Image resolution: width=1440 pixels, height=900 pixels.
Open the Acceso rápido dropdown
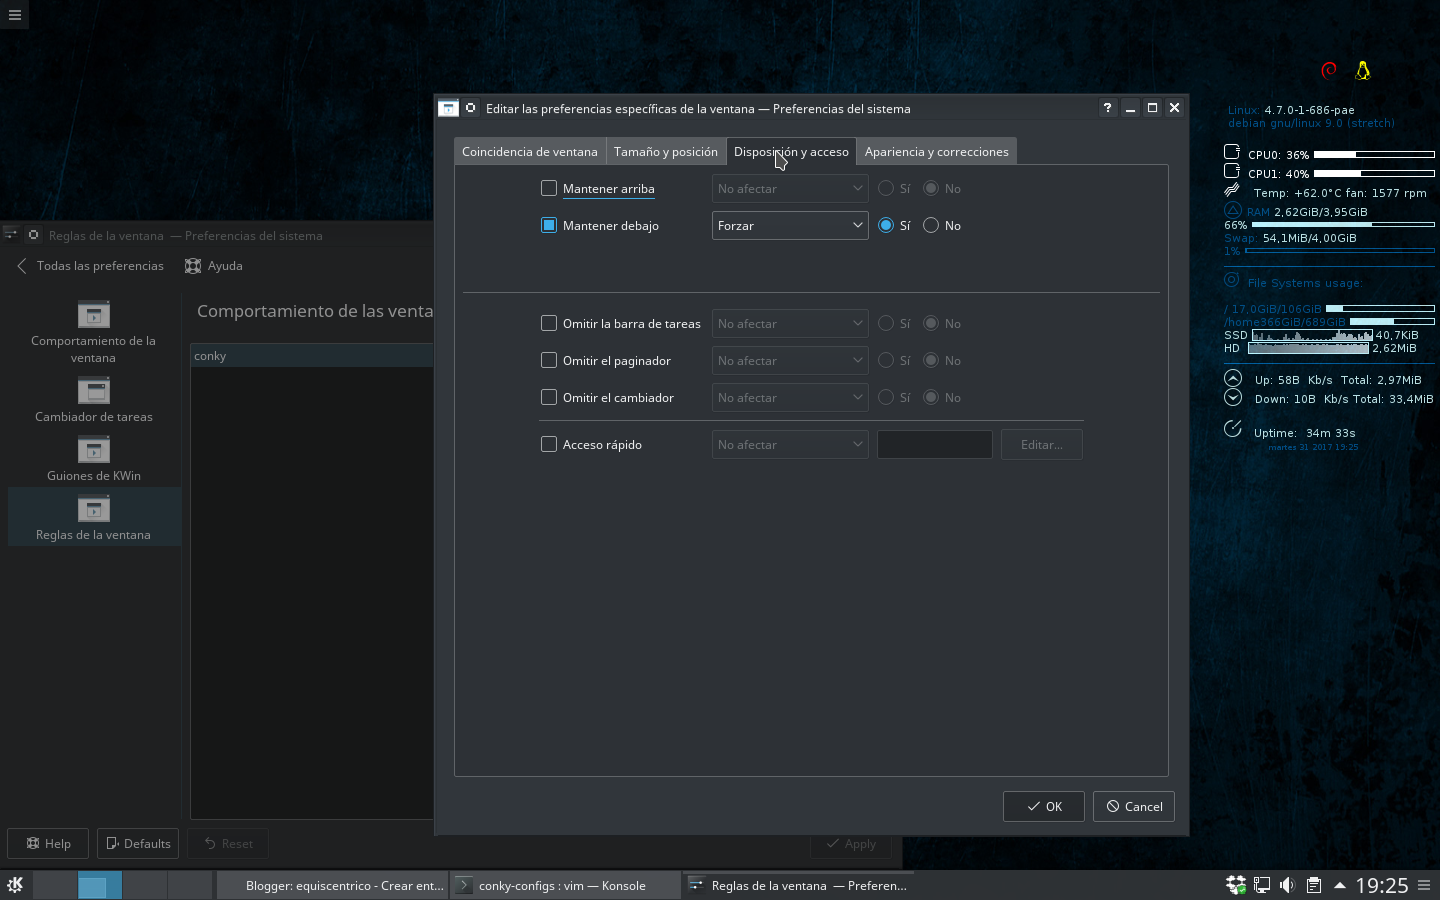click(789, 444)
